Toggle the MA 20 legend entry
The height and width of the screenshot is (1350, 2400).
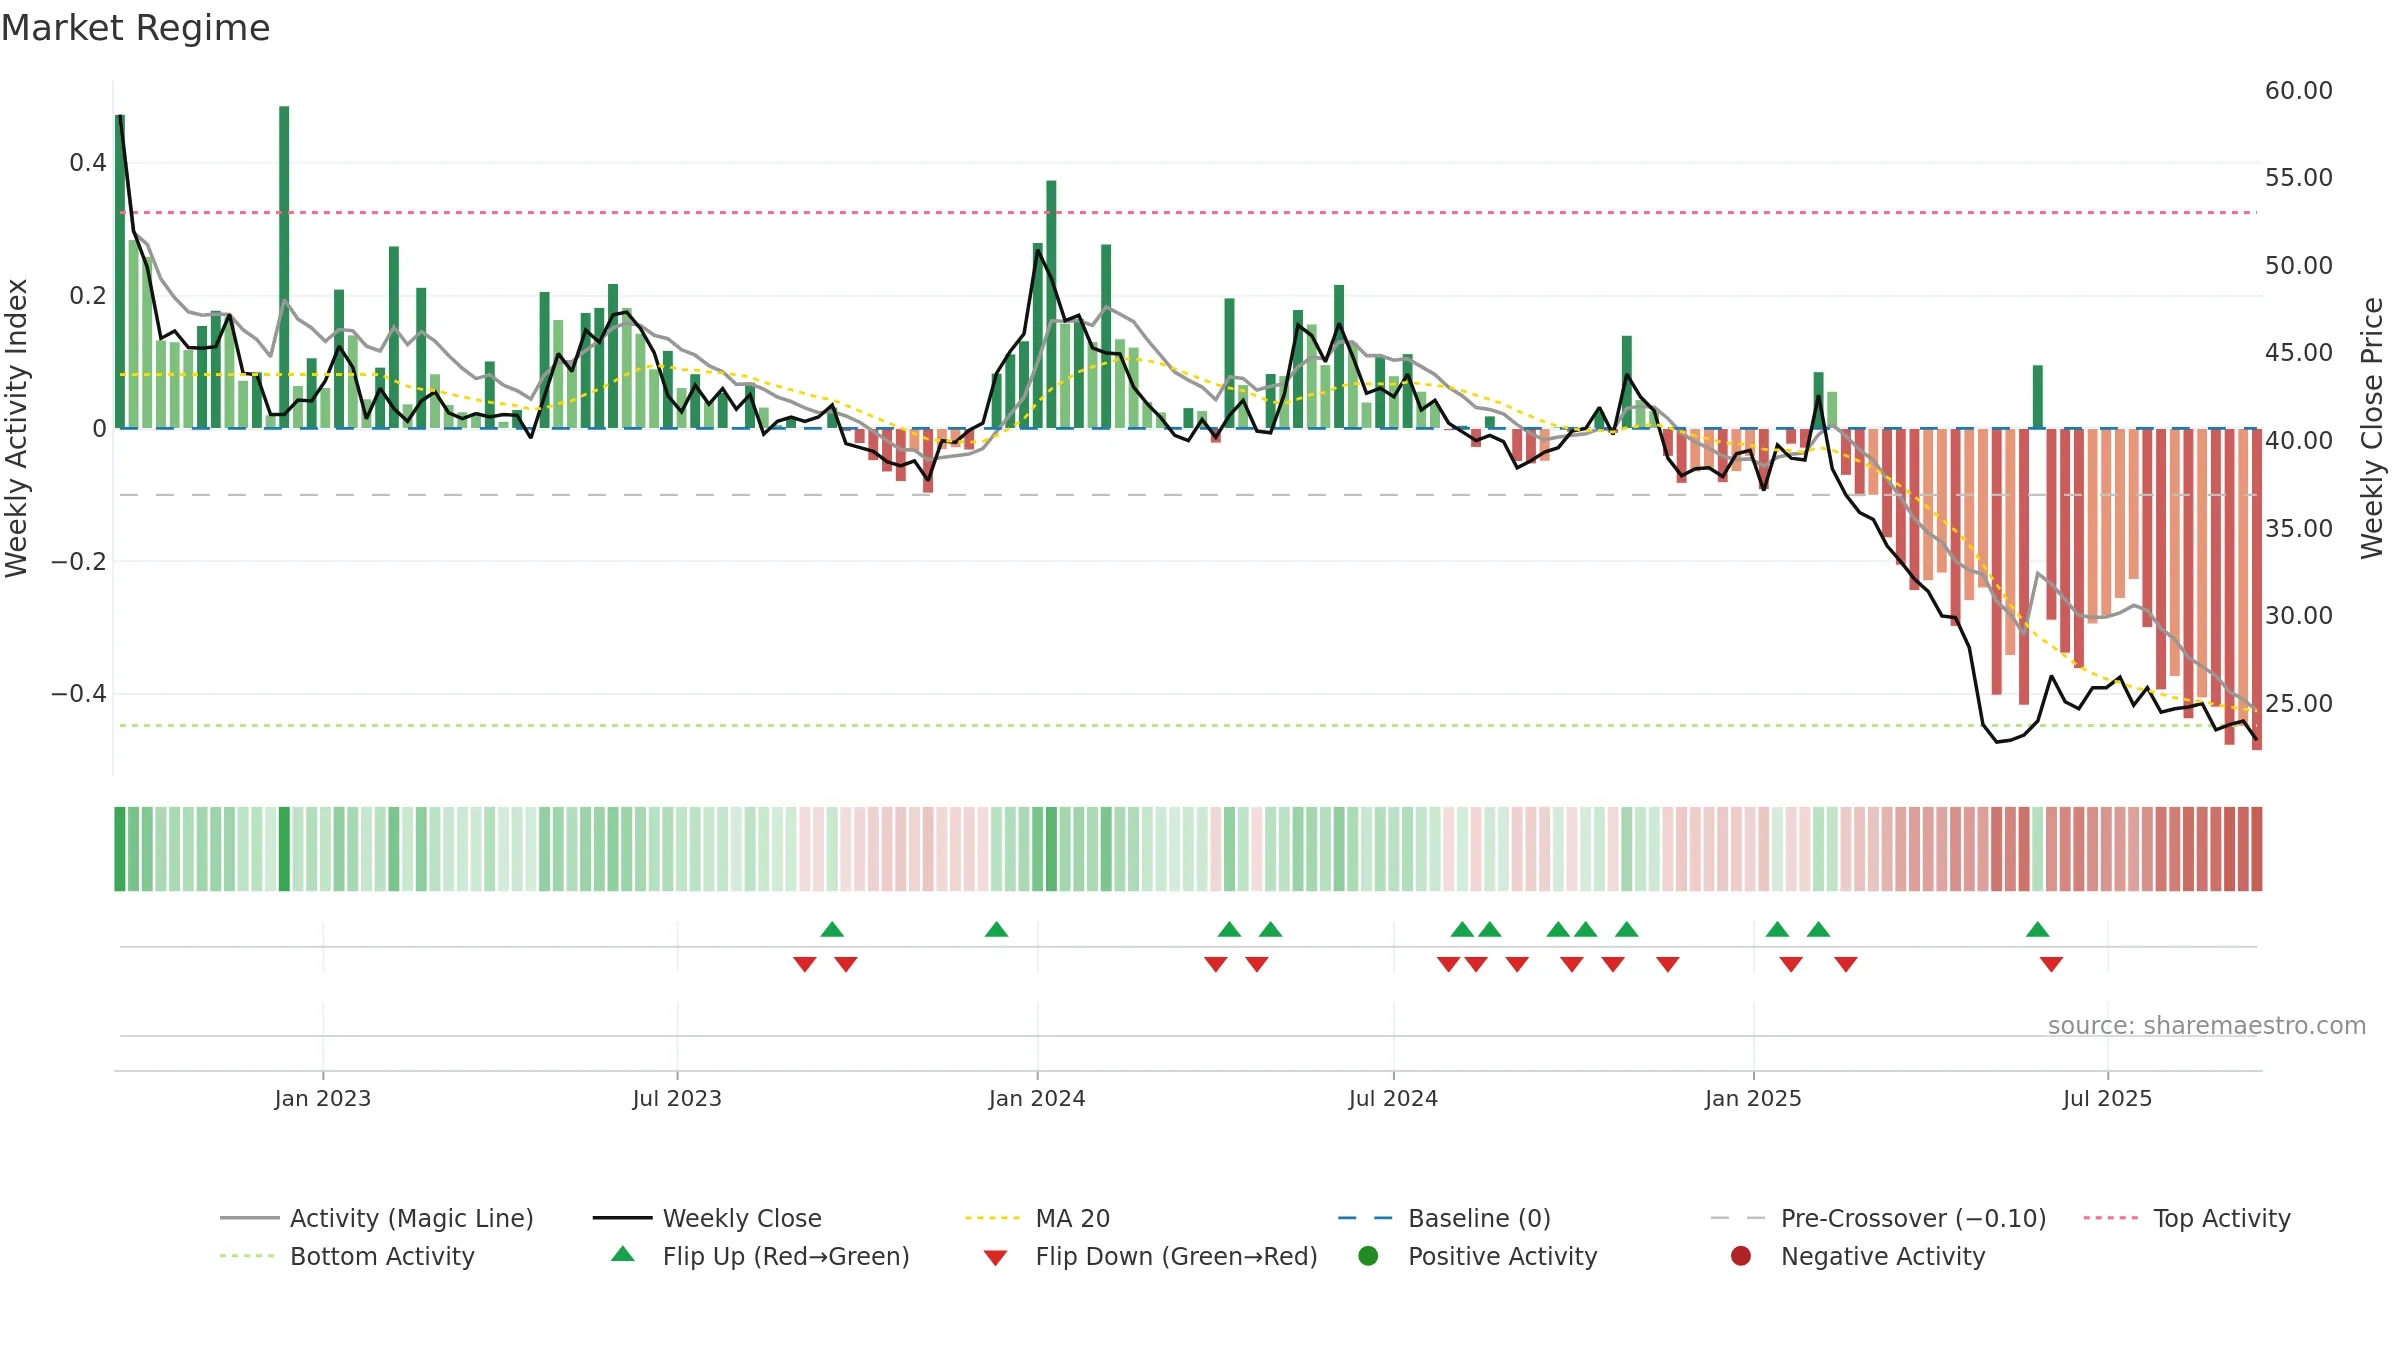click(1037, 1218)
